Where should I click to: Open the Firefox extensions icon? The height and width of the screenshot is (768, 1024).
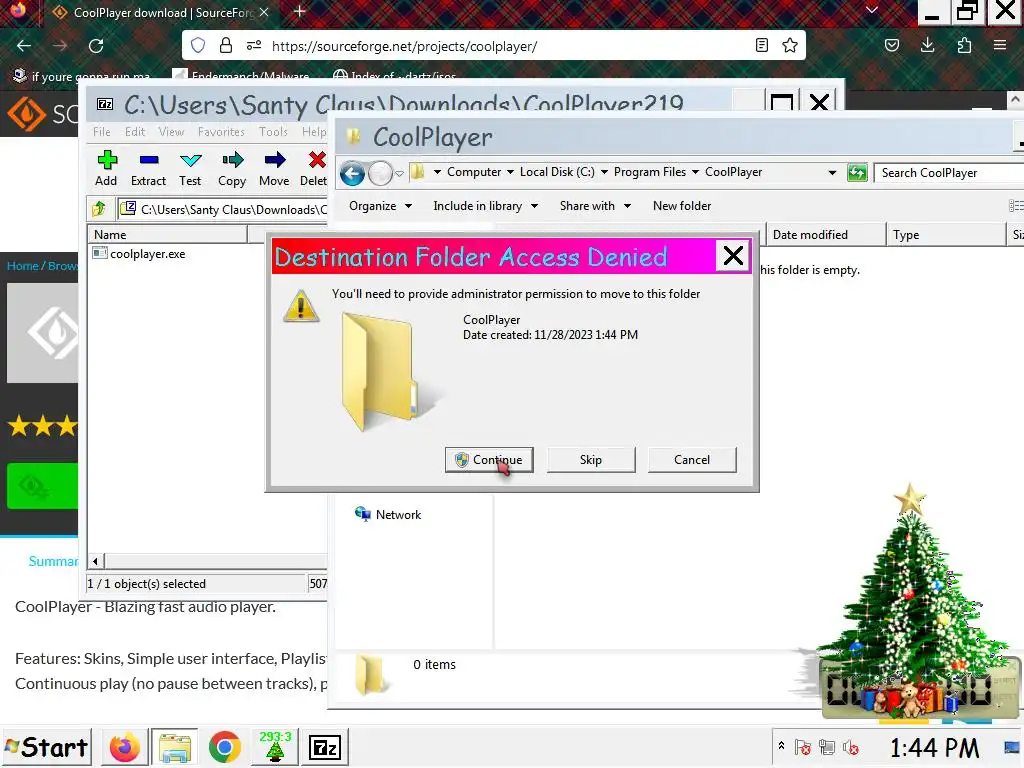click(x=965, y=45)
